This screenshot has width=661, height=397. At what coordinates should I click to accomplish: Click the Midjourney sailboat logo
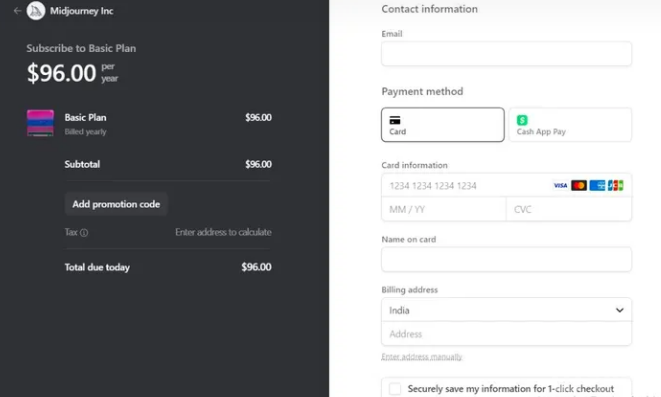tap(36, 11)
